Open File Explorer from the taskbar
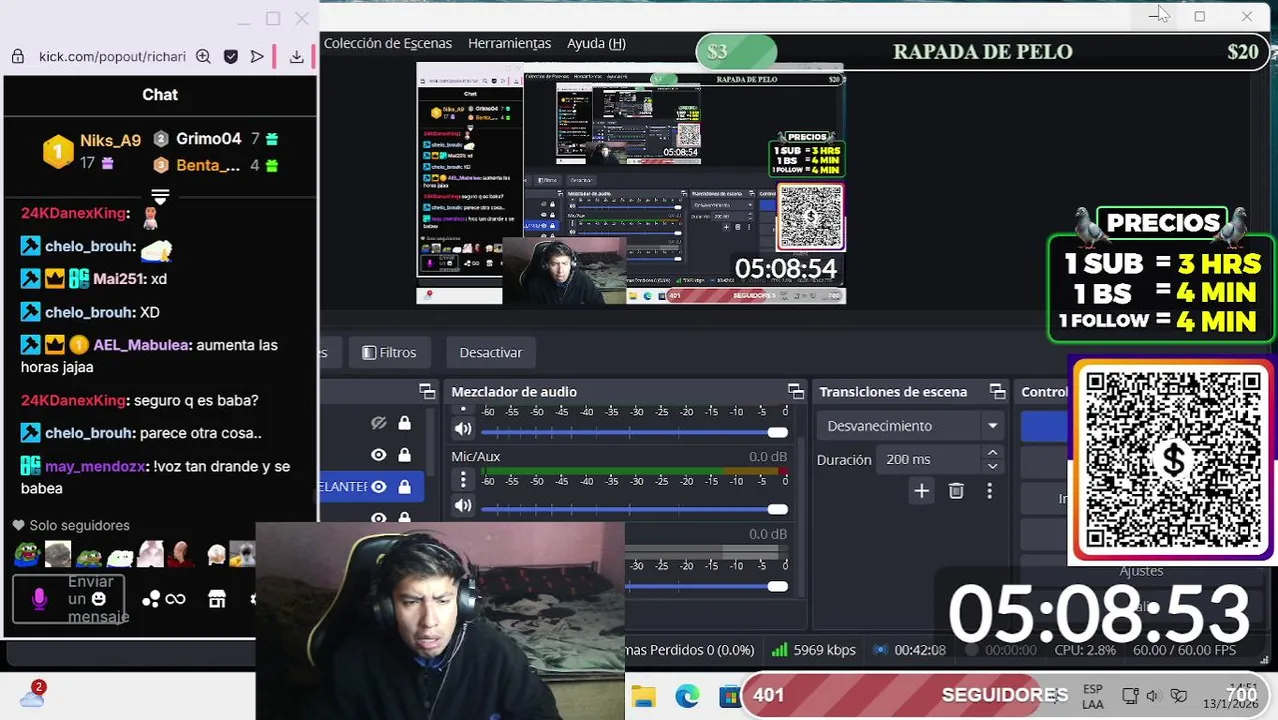The height and width of the screenshot is (720, 1278). (x=643, y=696)
